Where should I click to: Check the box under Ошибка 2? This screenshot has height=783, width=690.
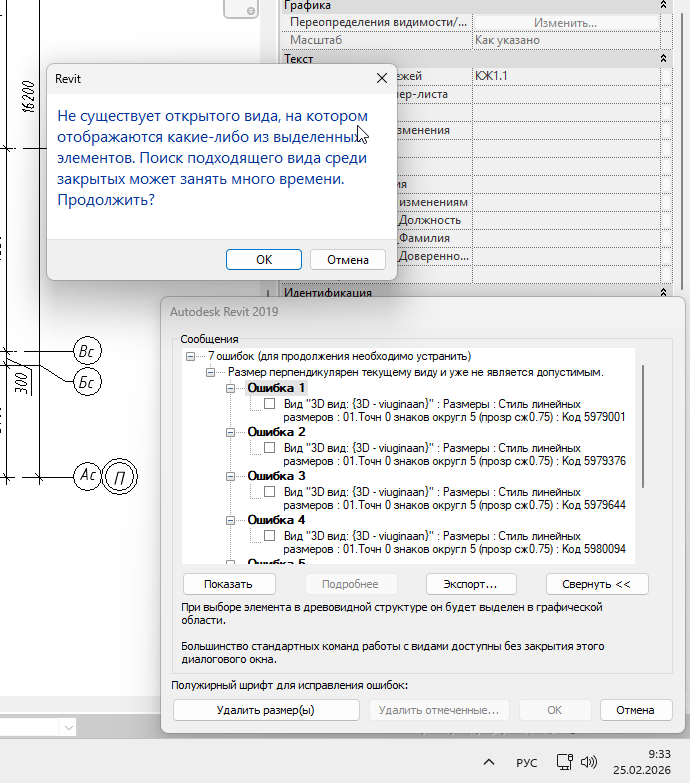(270, 447)
